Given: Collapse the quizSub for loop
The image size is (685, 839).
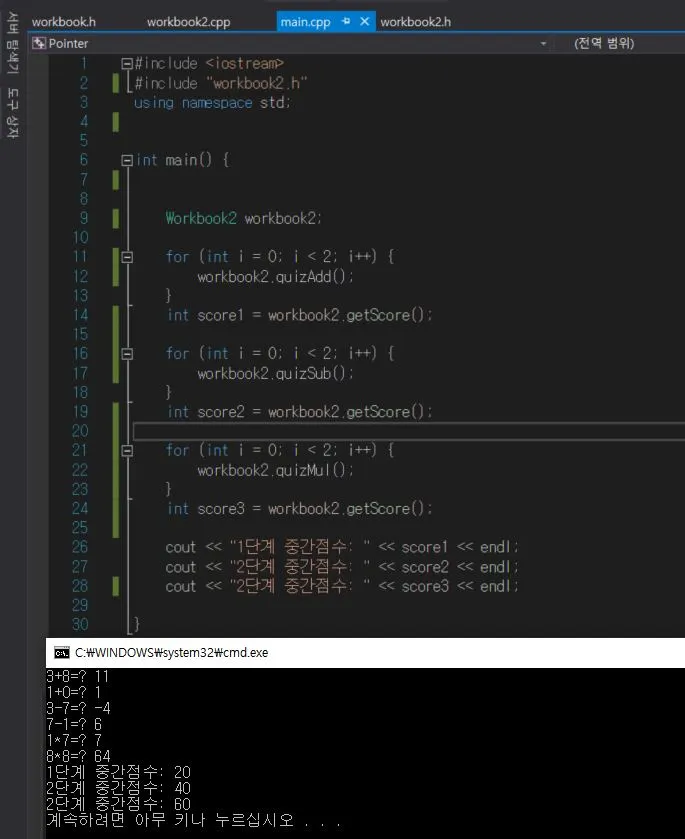Looking at the screenshot, I should 127,354.
